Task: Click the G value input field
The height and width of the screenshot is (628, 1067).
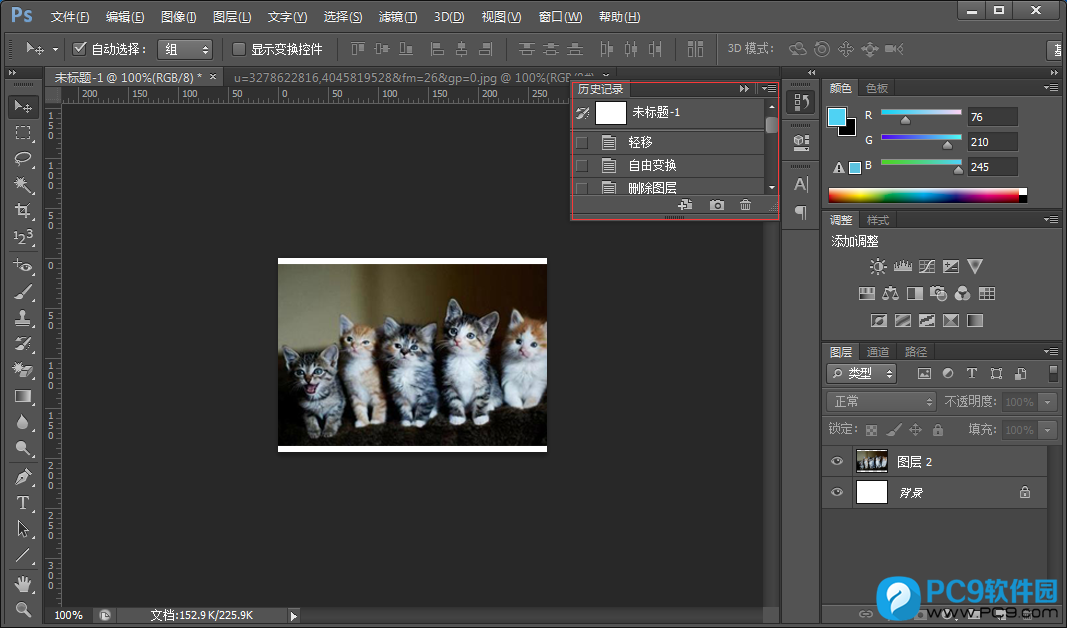Action: click(993, 142)
